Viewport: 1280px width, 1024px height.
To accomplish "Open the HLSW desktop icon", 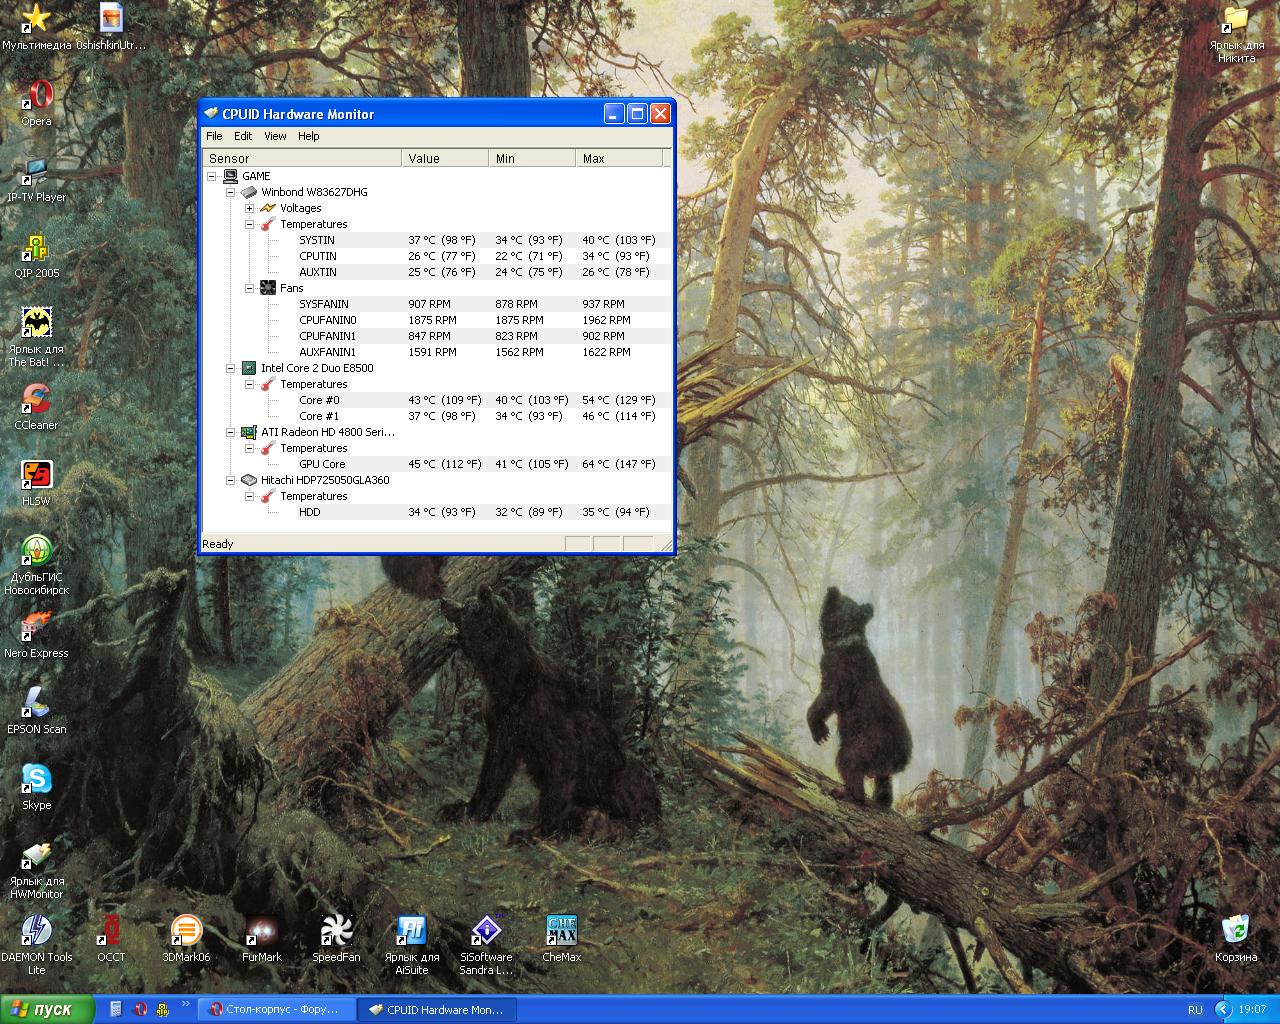I will tap(37, 477).
